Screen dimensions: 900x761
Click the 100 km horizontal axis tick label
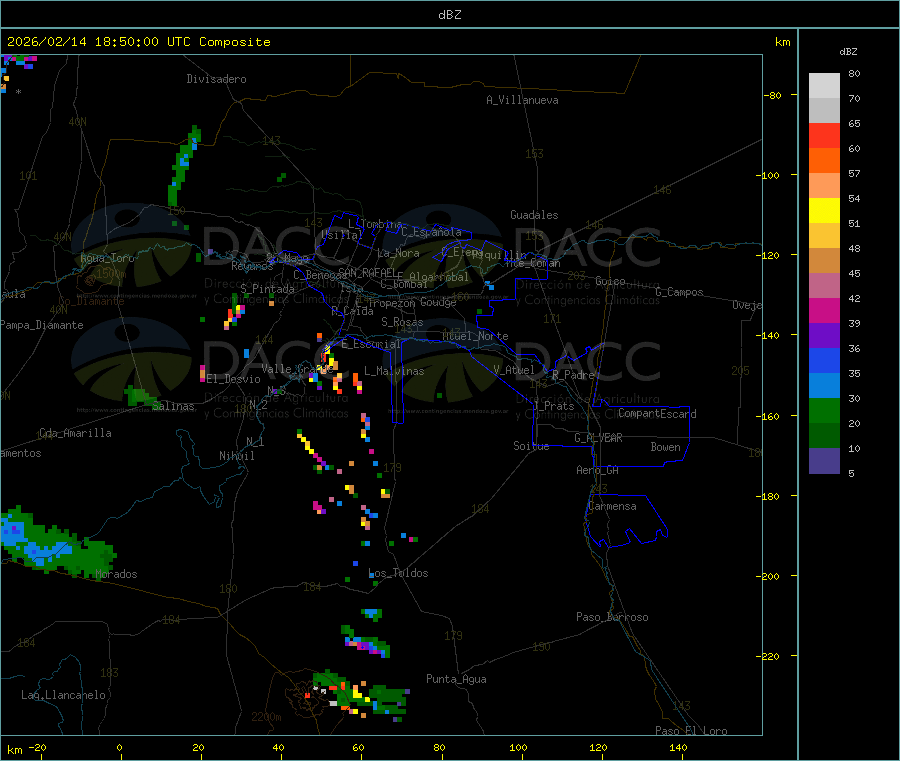coord(518,747)
